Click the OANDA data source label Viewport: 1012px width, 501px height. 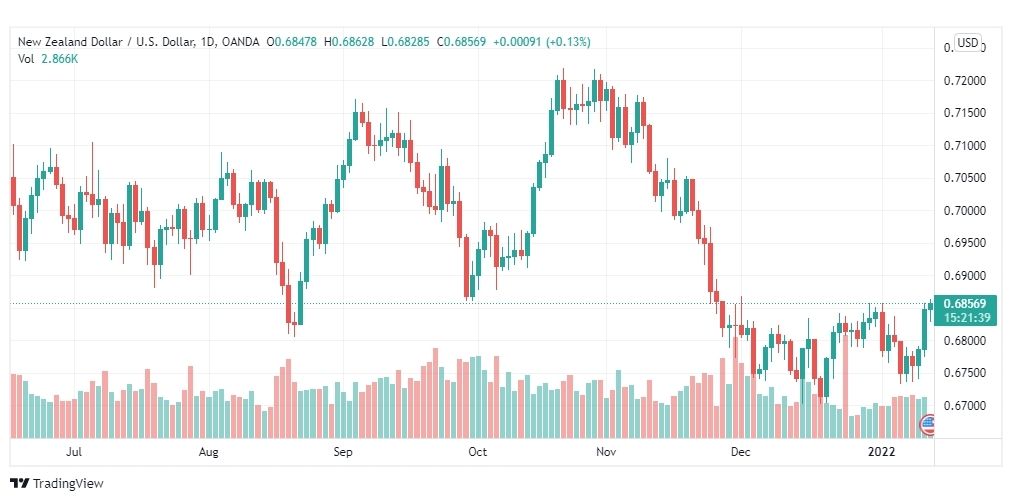click(241, 42)
